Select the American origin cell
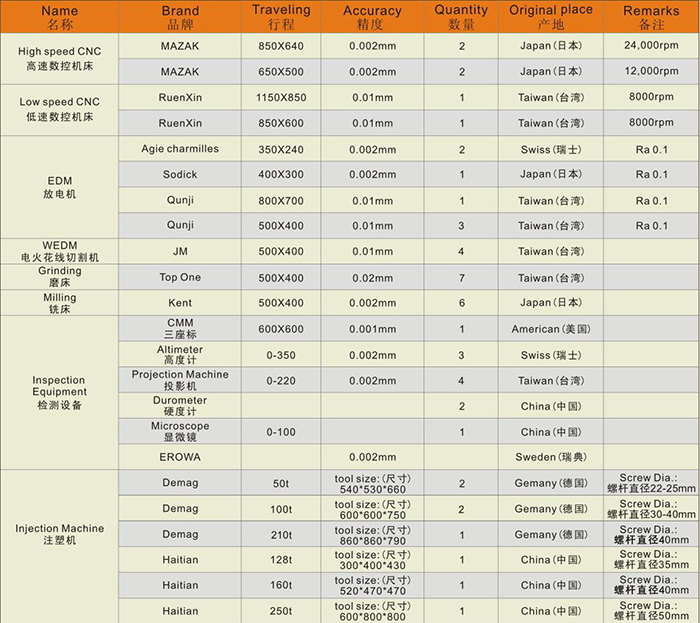Viewport: 700px width, 623px height. point(550,329)
